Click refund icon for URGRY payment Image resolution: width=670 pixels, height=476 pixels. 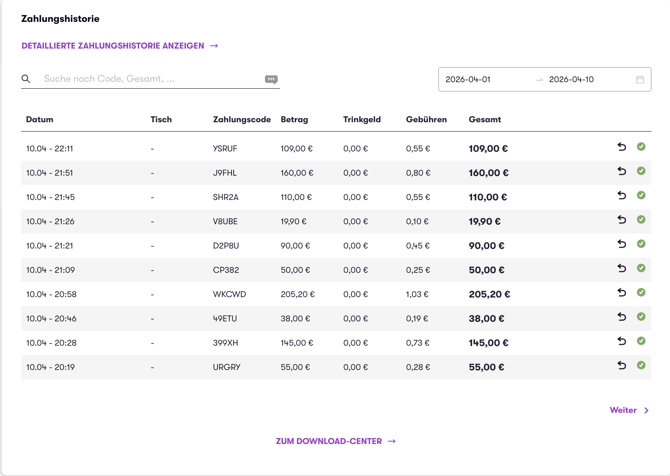[622, 366]
